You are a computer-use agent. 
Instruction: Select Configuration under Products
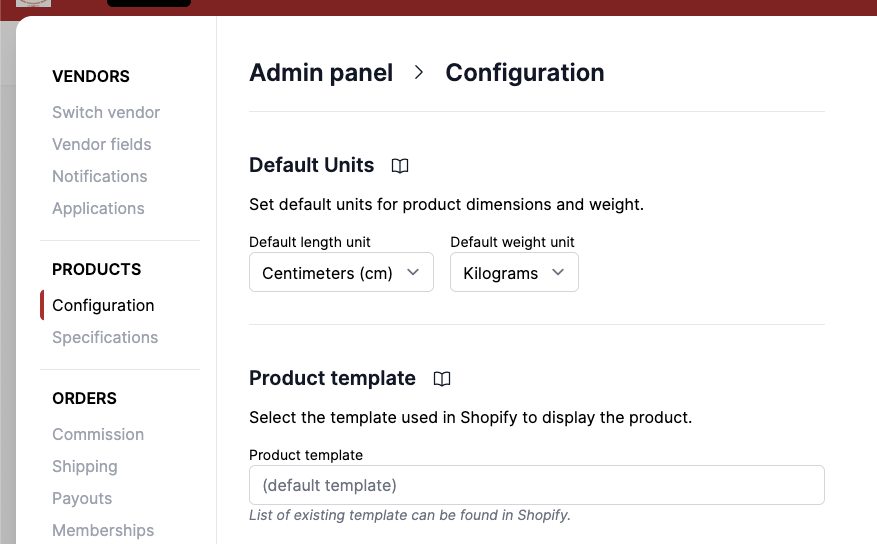coord(103,306)
